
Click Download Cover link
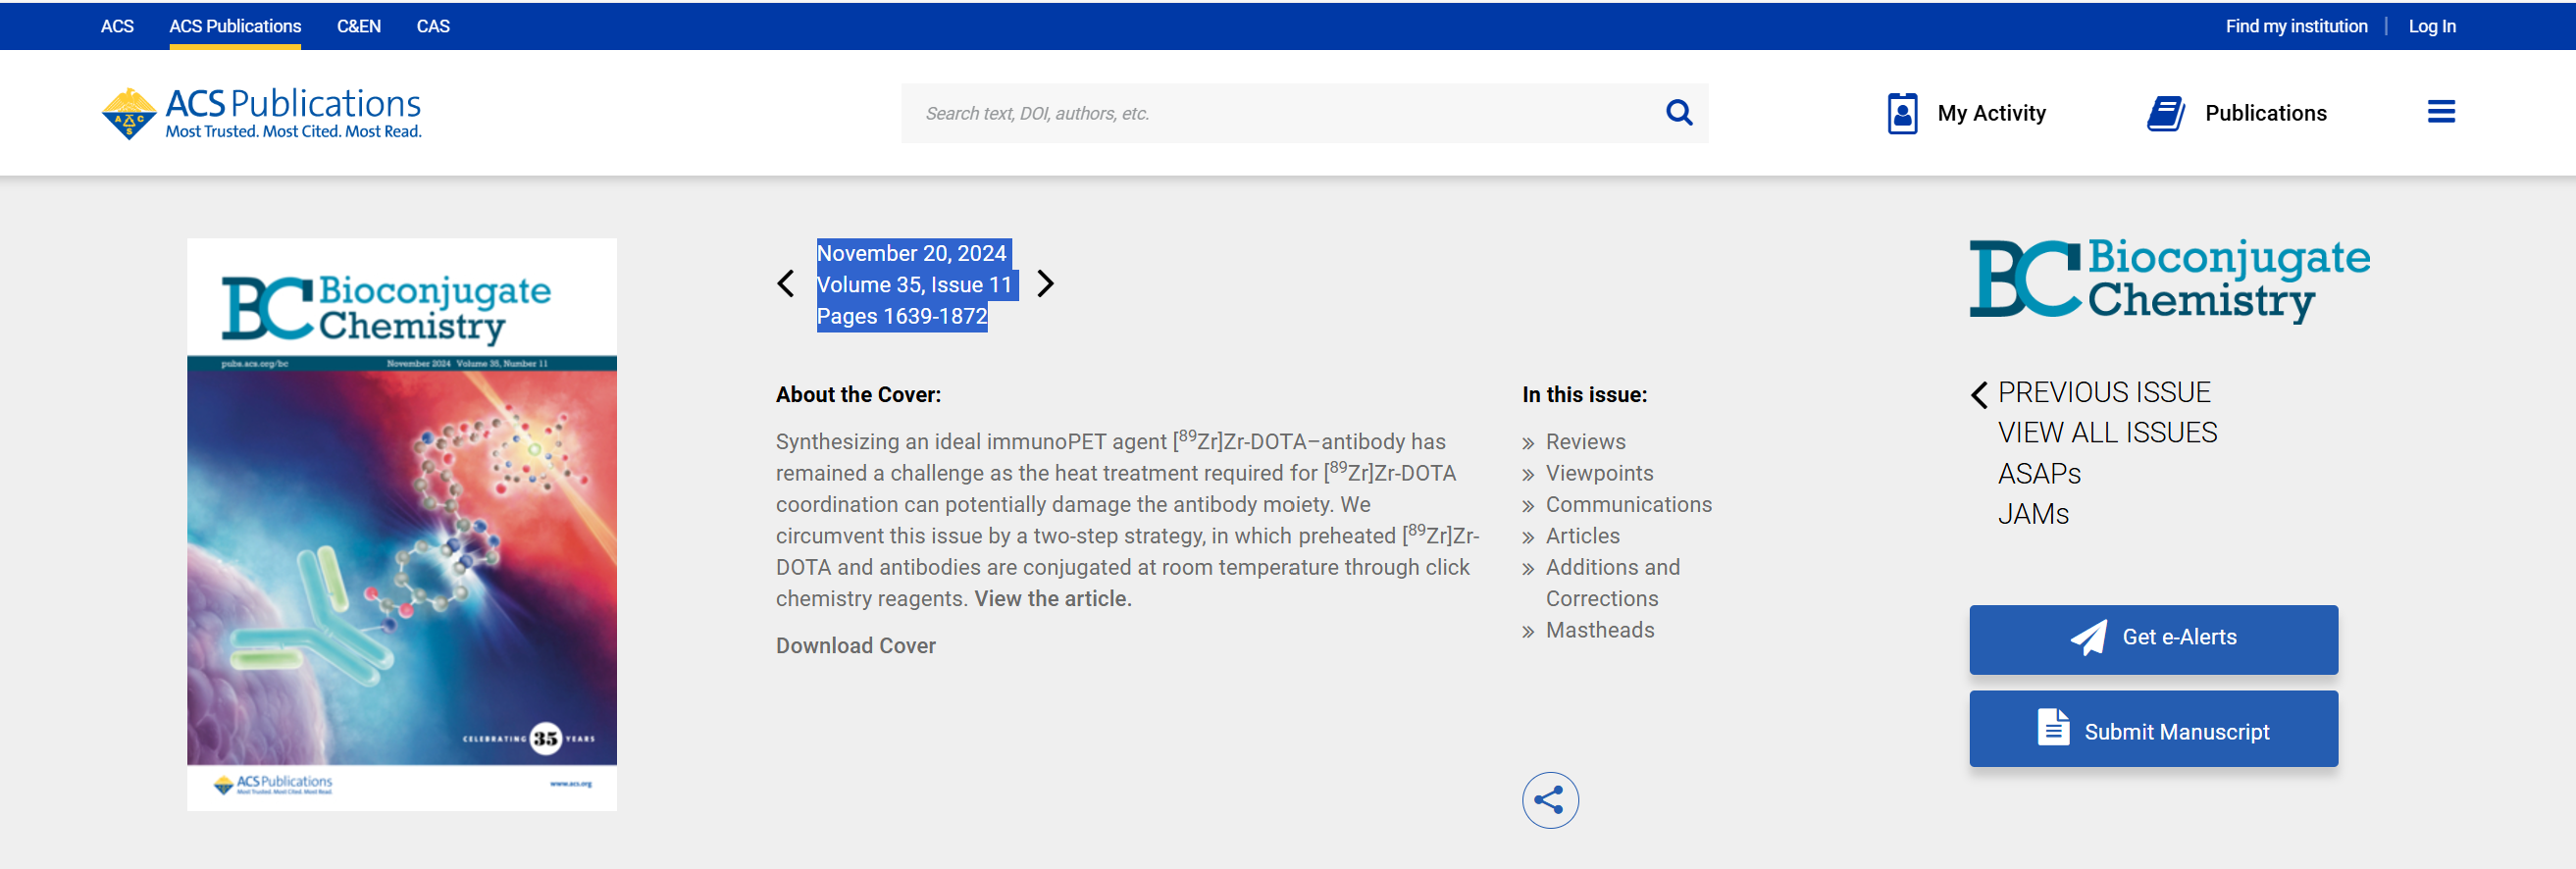[x=856, y=645]
